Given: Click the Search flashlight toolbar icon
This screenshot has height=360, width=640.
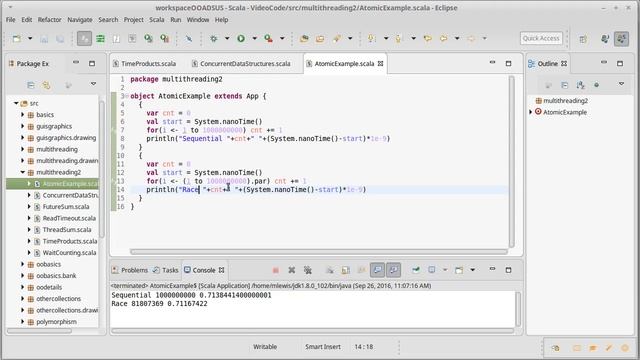Looking at the screenshot, I should (337, 38).
